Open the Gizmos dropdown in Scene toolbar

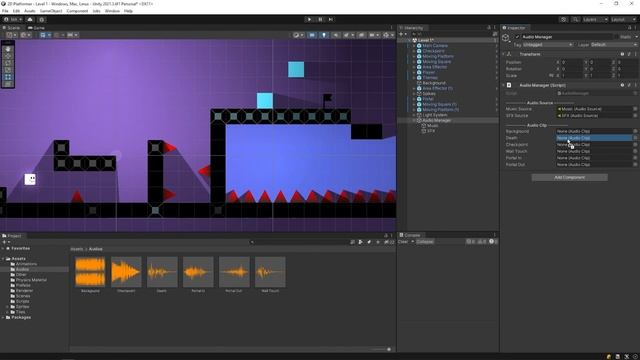[x=388, y=35]
